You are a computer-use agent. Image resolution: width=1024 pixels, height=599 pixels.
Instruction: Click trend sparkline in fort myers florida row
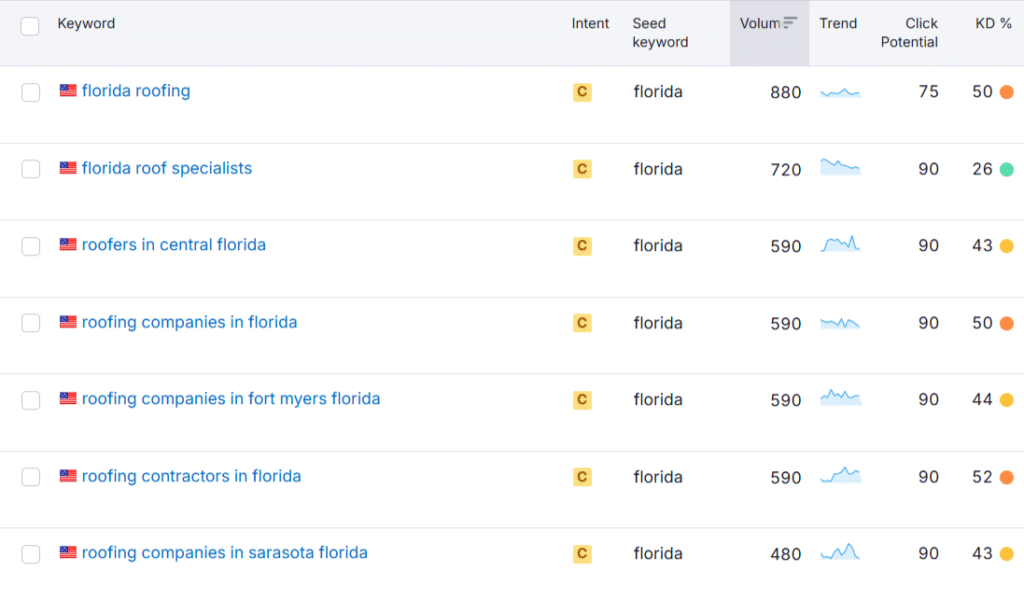click(x=840, y=397)
